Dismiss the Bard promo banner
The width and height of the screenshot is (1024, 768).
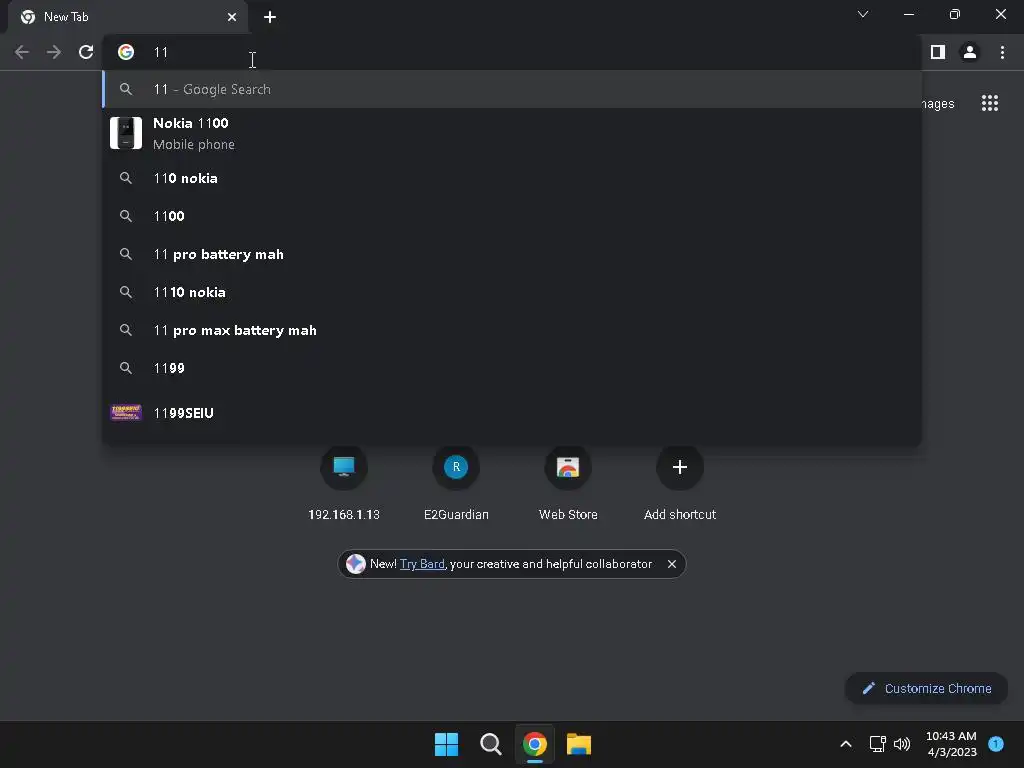point(671,564)
